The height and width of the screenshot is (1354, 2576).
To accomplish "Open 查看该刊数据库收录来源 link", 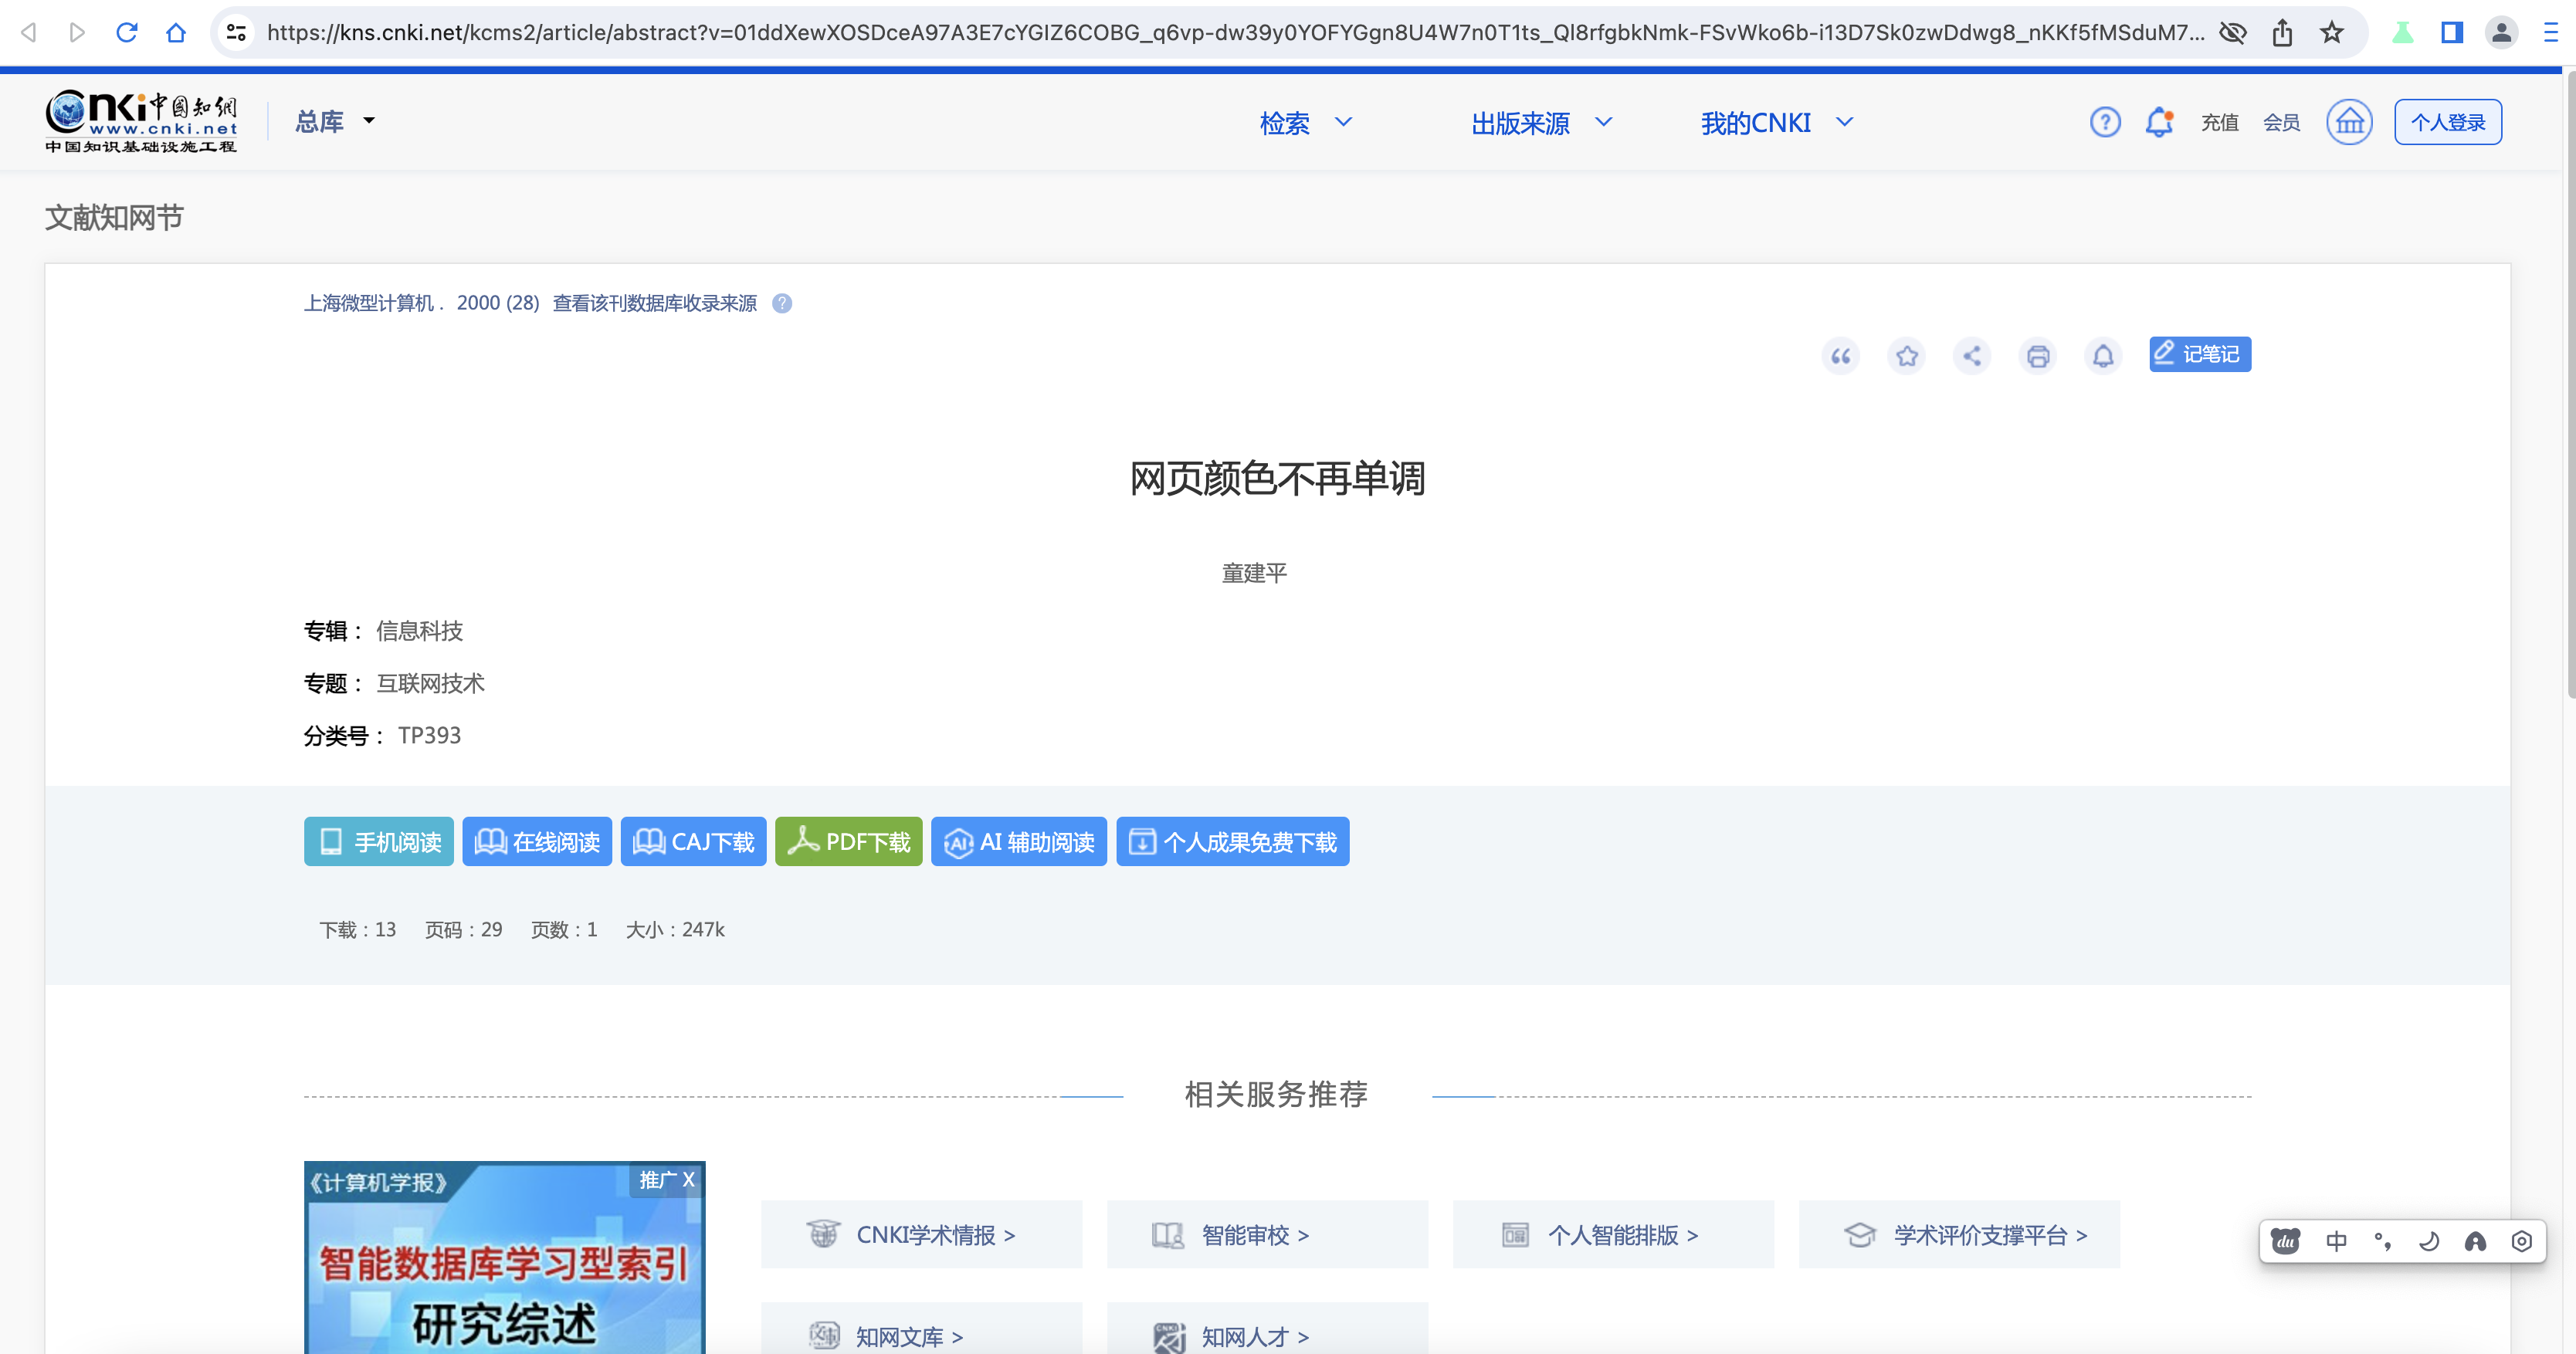I will click(x=655, y=303).
